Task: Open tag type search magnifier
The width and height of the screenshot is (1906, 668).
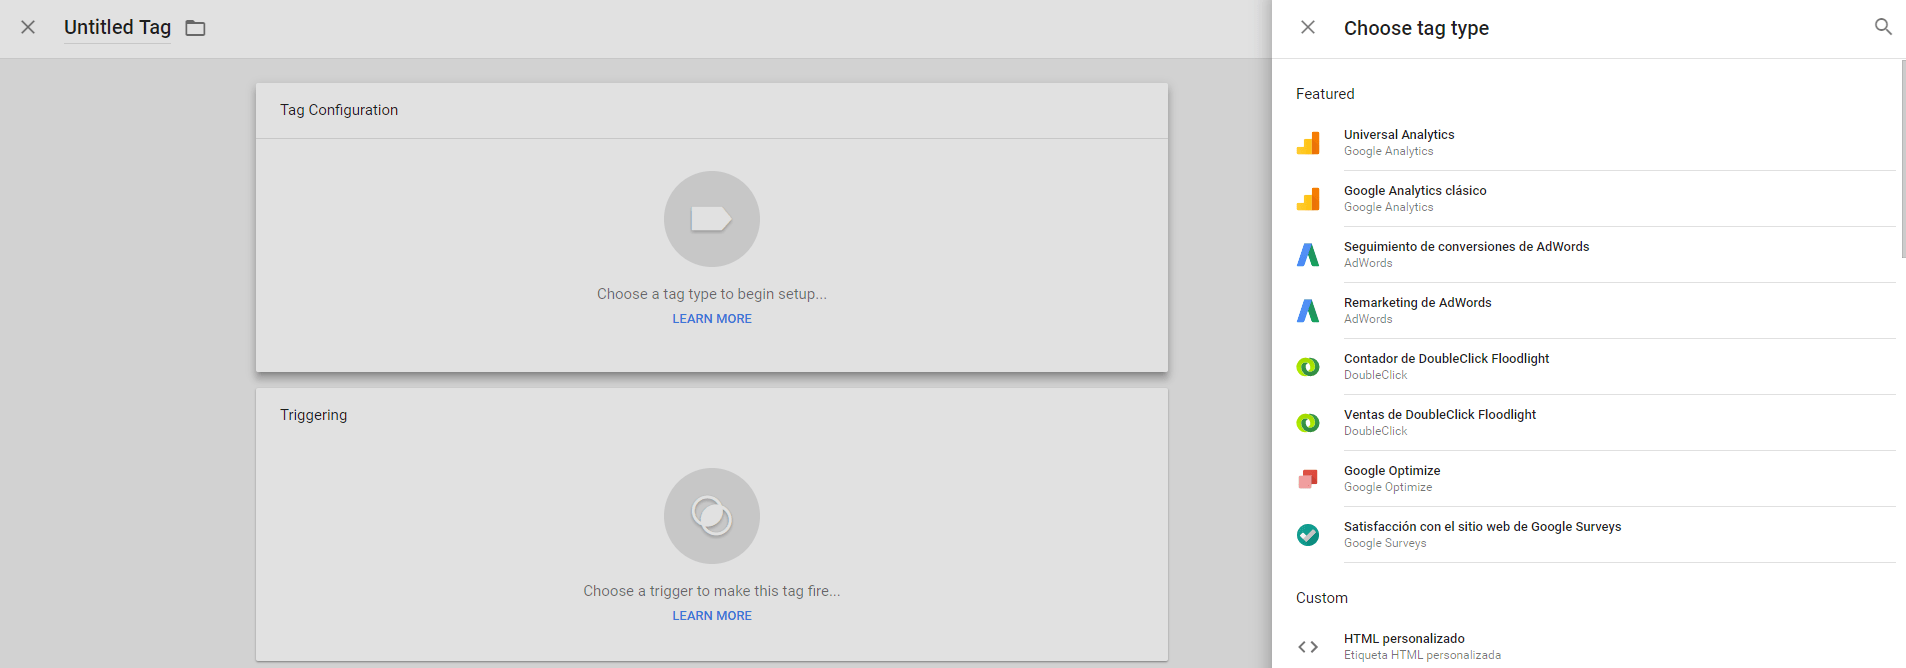Action: [x=1883, y=27]
